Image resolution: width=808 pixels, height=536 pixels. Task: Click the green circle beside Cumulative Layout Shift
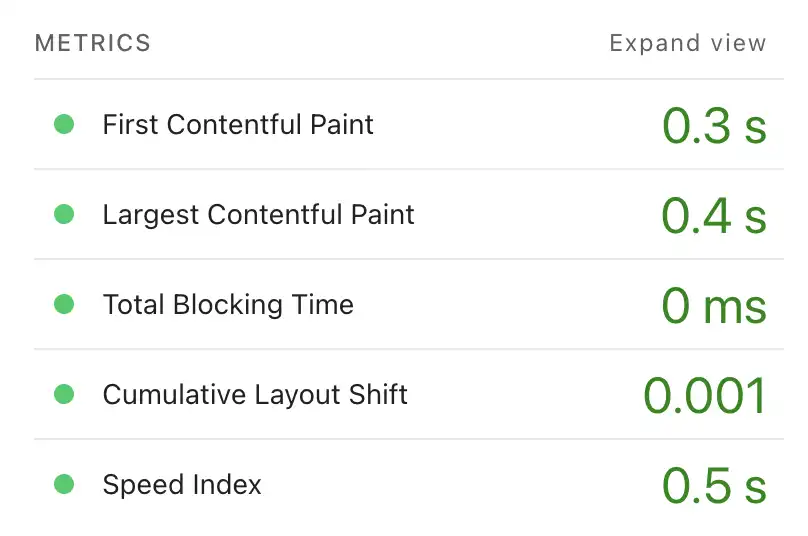point(64,395)
